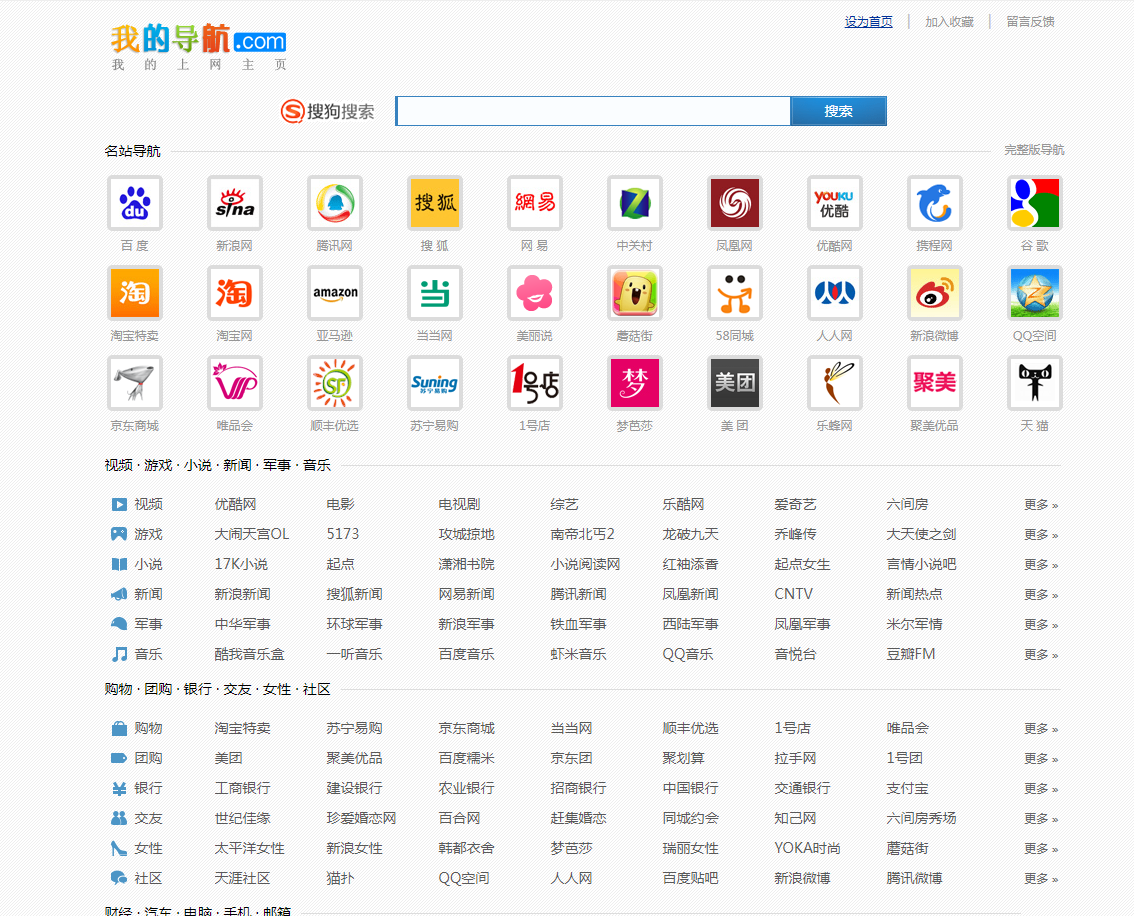Image resolution: width=1134 pixels, height=916 pixels.
Task: Select the Dangdang (当当网) icon
Action: tap(435, 293)
